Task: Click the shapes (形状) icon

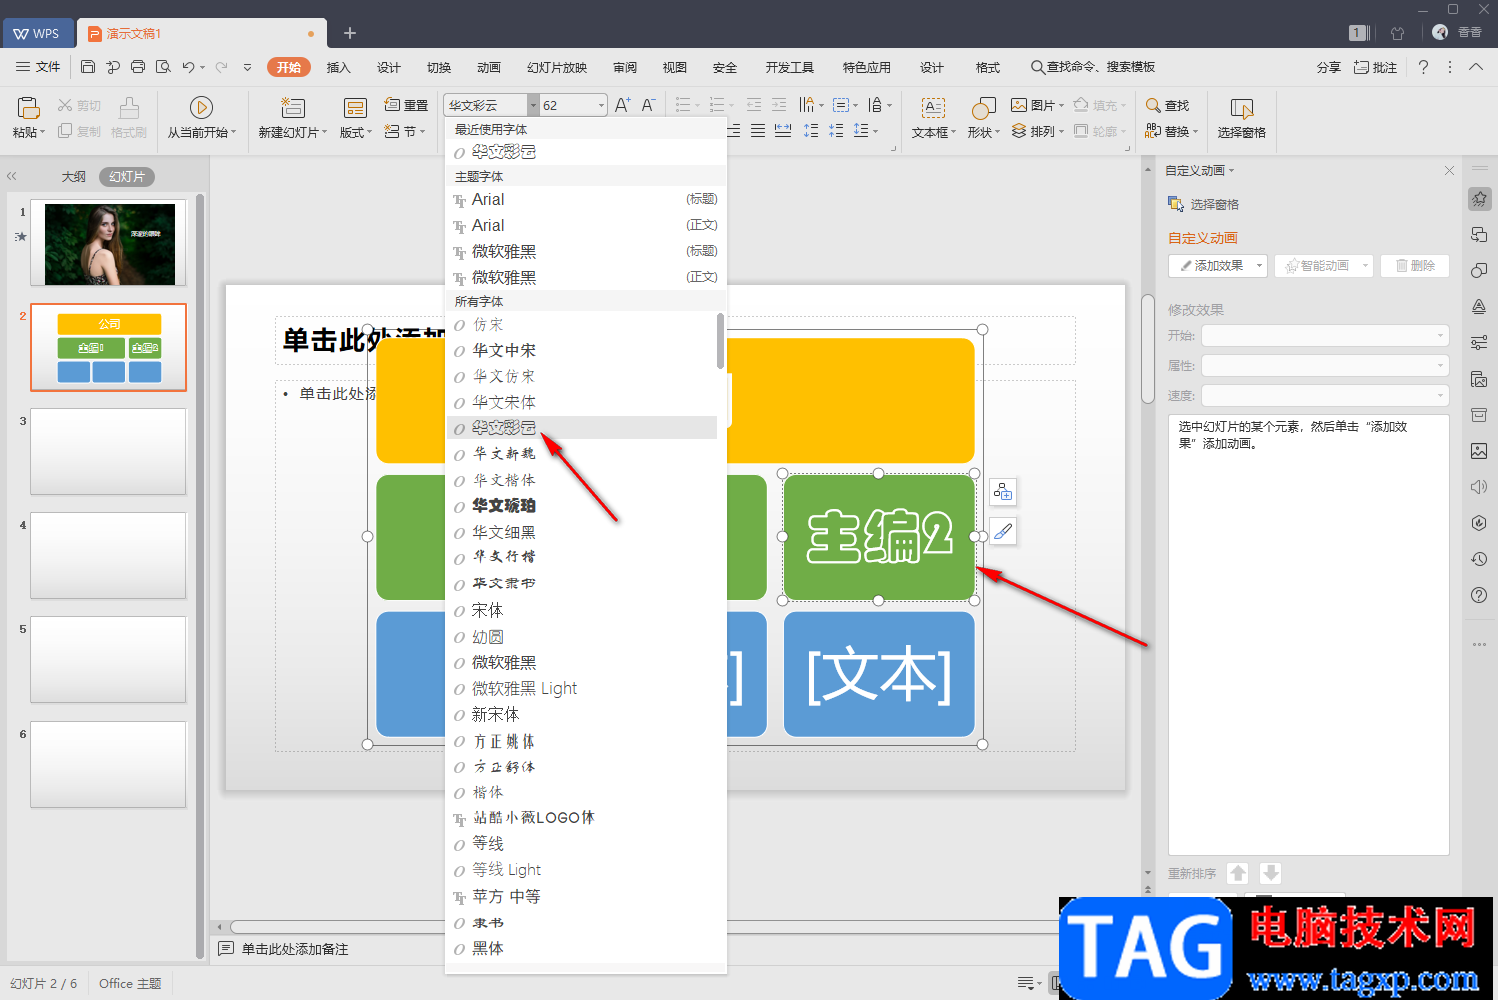Action: pos(983,108)
